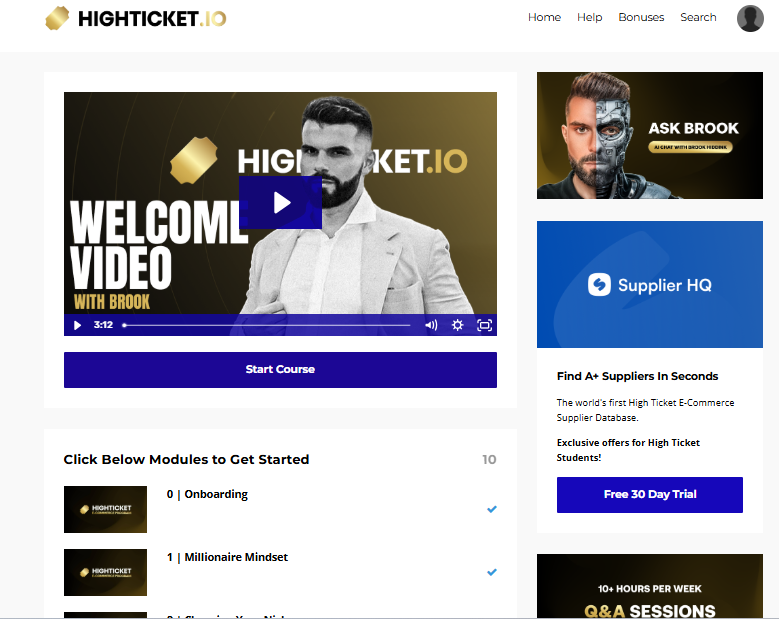This screenshot has width=779, height=619.
Task: Click the HighTicket.io logo in header
Action: tap(136, 18)
